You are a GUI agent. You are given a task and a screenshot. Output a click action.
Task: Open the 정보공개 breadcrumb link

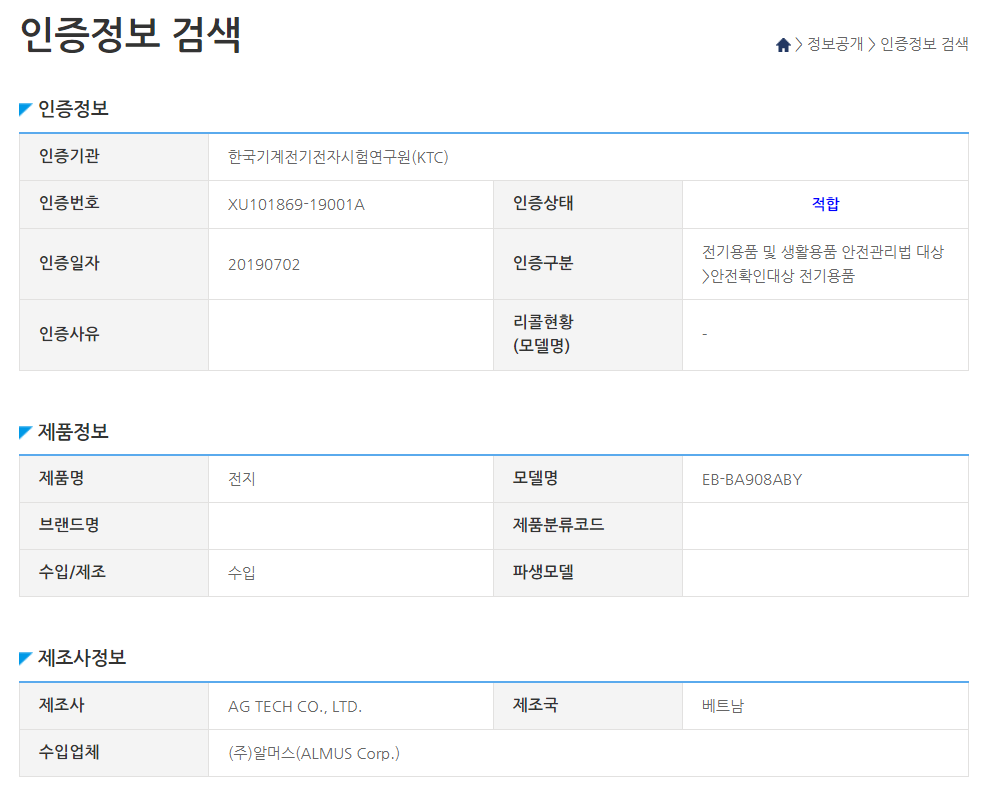[834, 45]
